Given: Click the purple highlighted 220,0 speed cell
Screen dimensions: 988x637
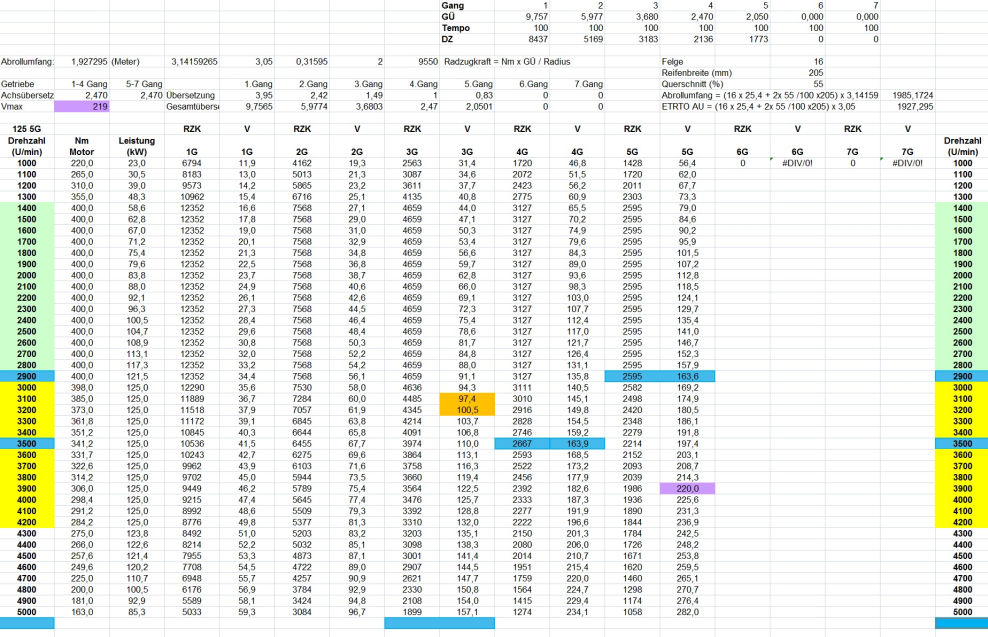Looking at the screenshot, I should [x=687, y=488].
